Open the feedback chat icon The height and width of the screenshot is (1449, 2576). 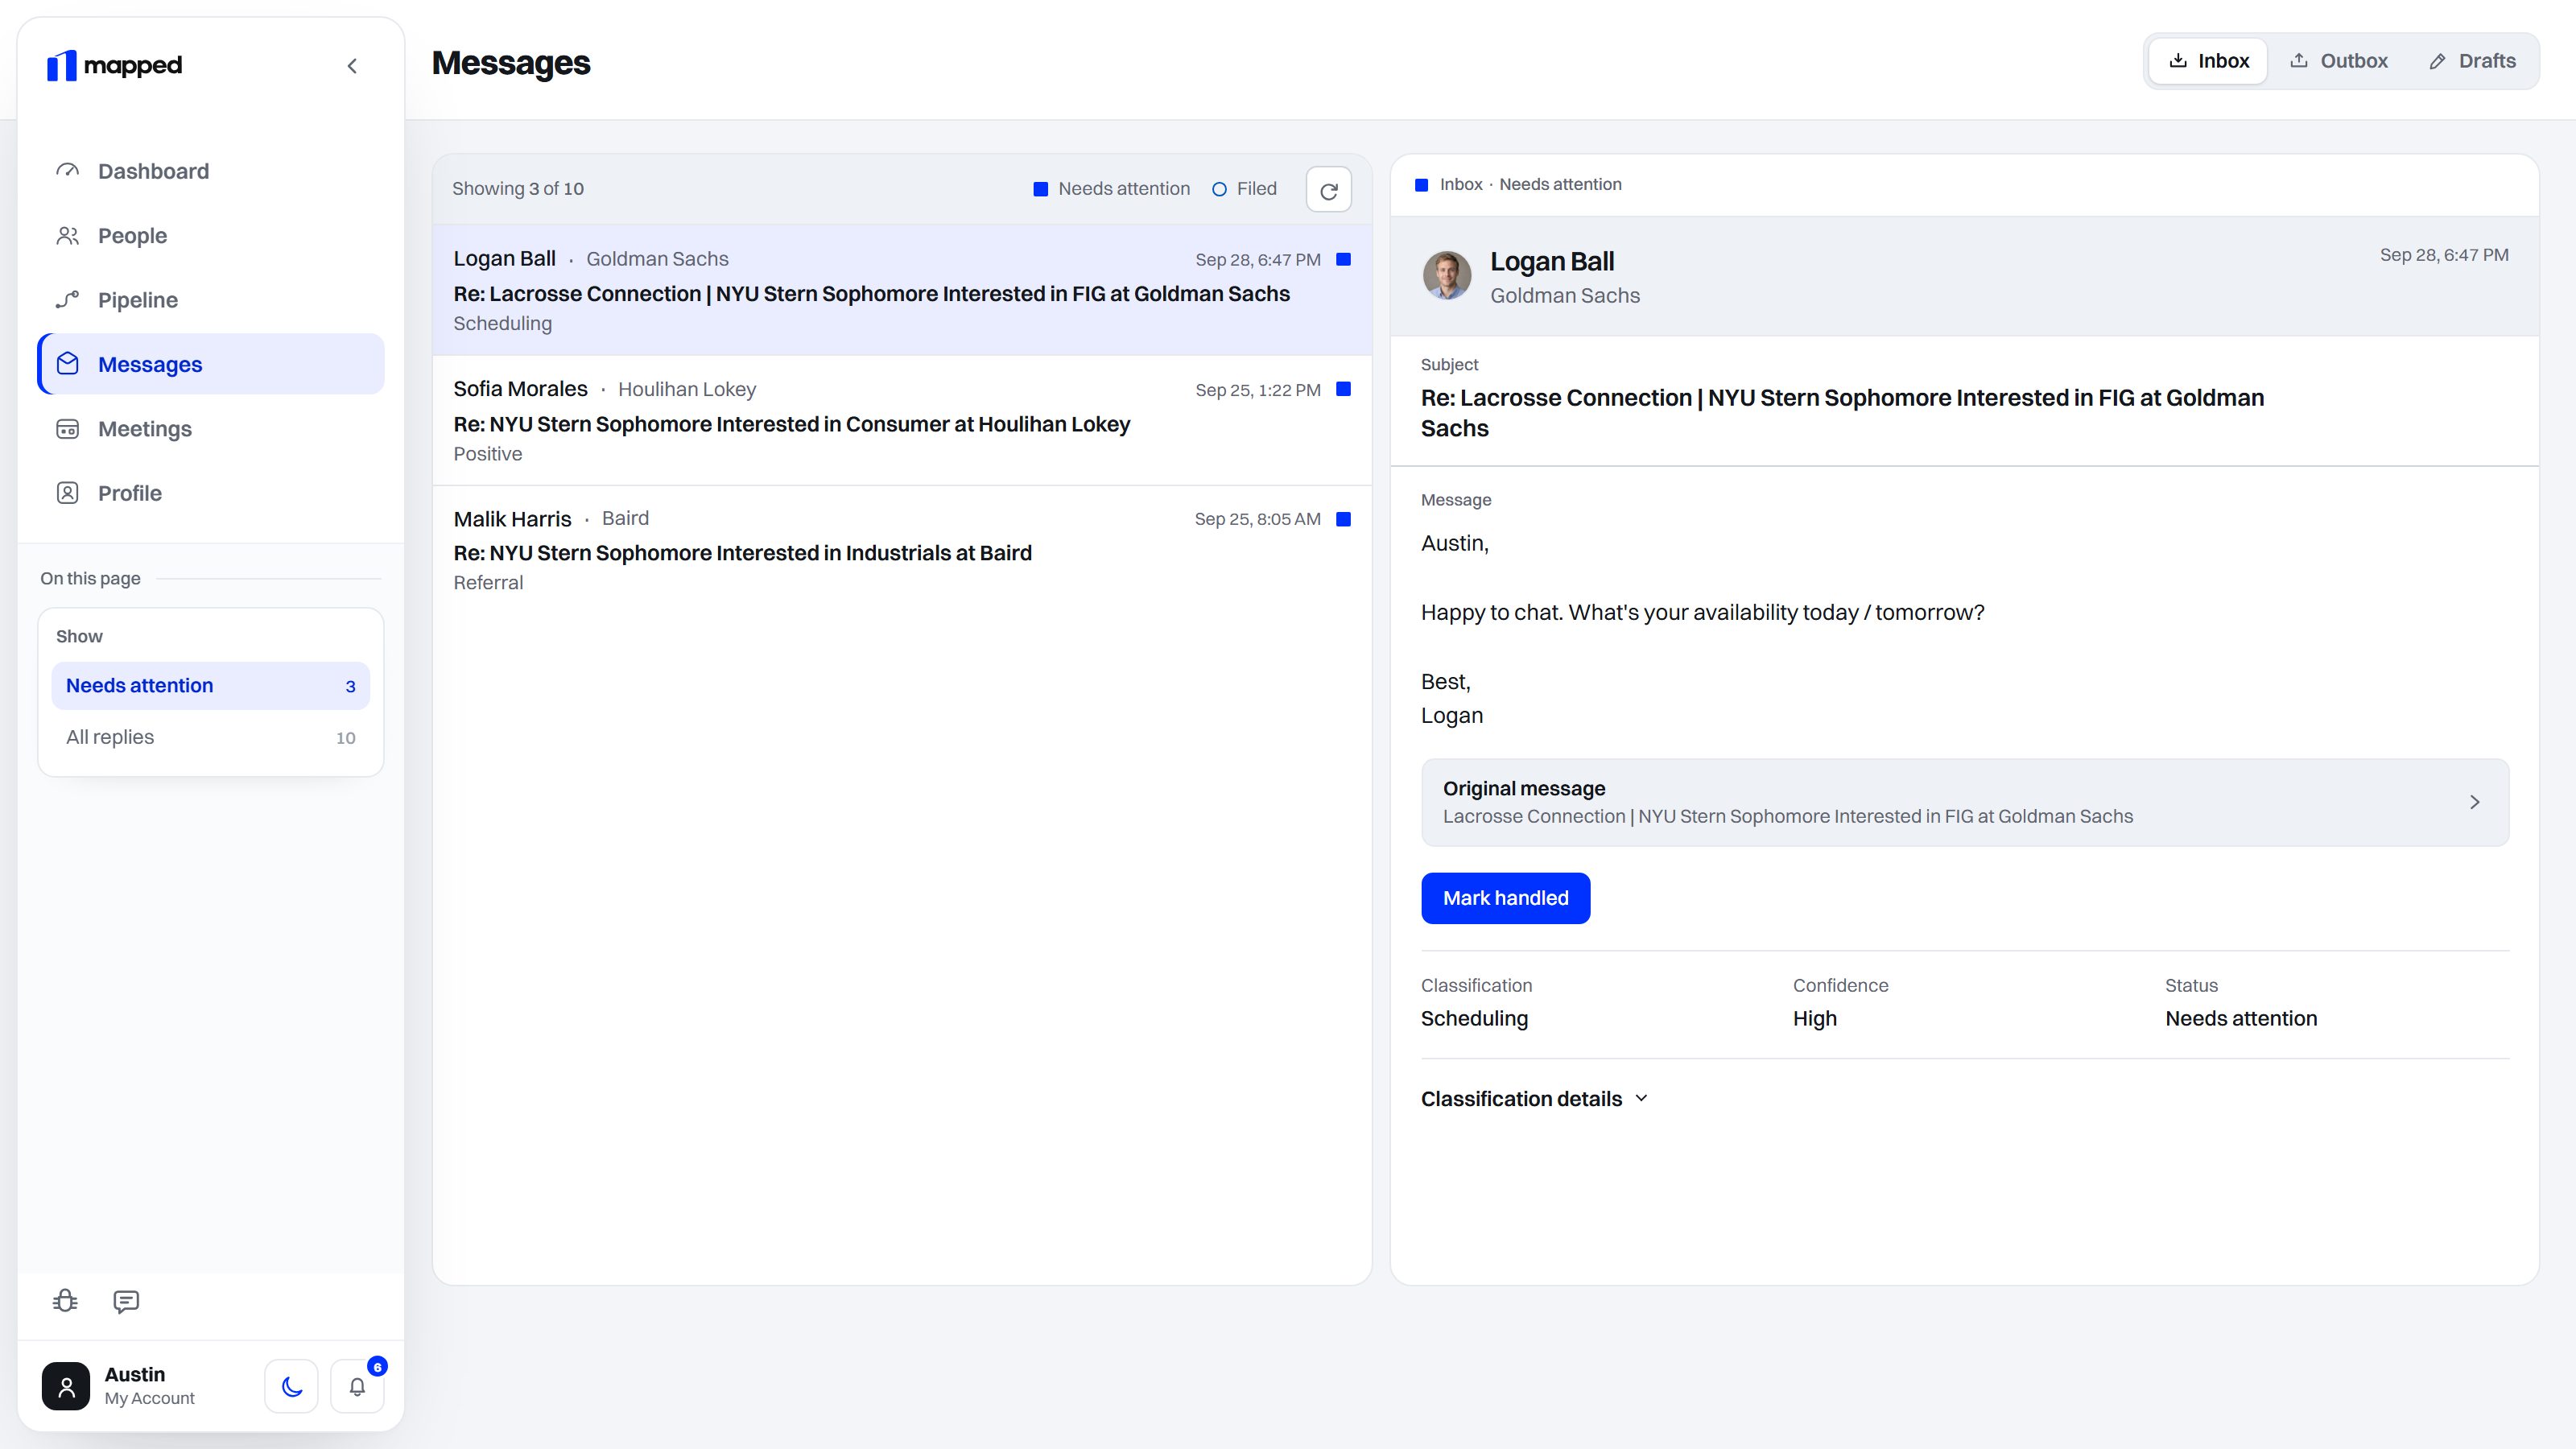point(126,1301)
